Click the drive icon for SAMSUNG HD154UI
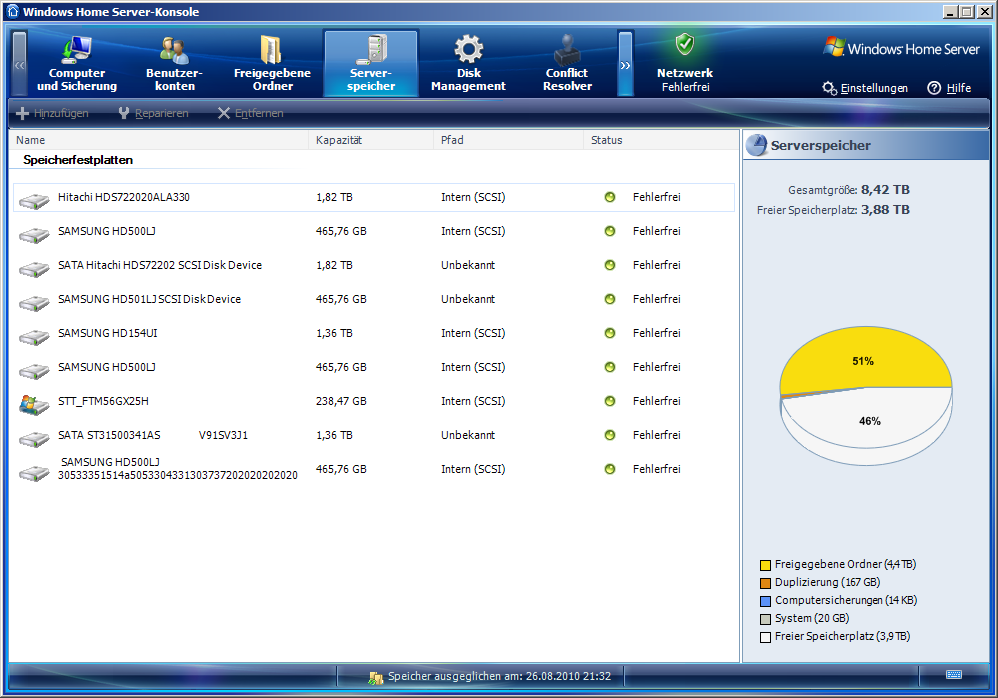The width and height of the screenshot is (998, 698). point(34,337)
